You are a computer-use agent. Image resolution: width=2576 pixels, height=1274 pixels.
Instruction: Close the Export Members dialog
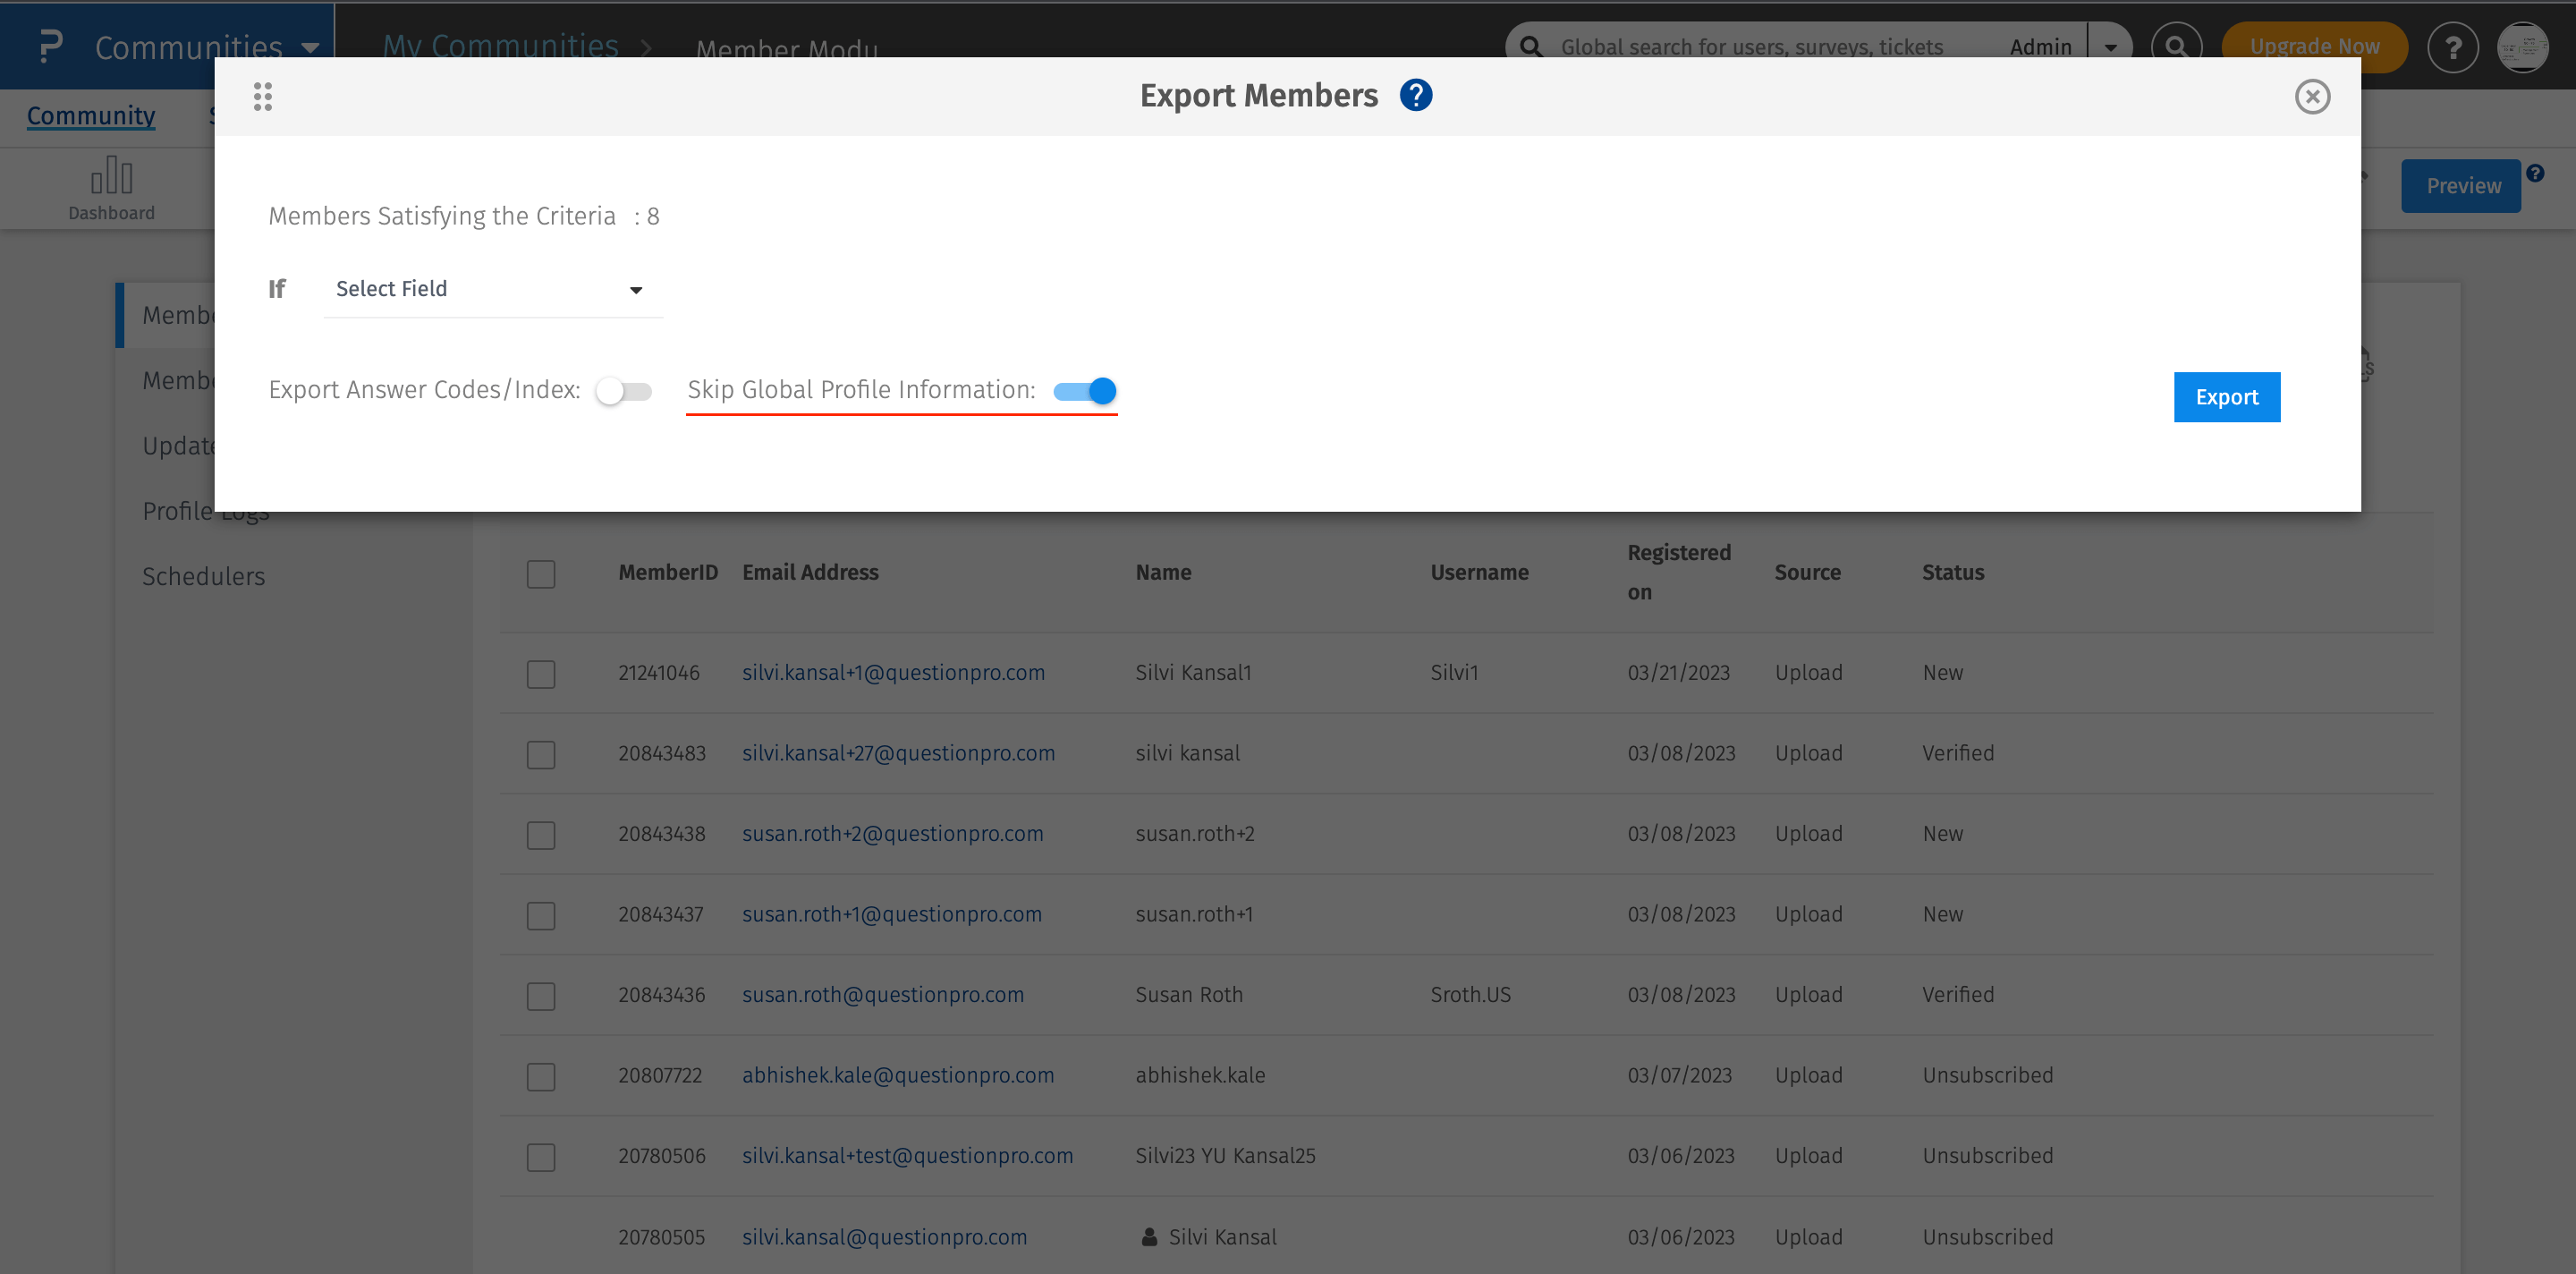tap(2311, 96)
